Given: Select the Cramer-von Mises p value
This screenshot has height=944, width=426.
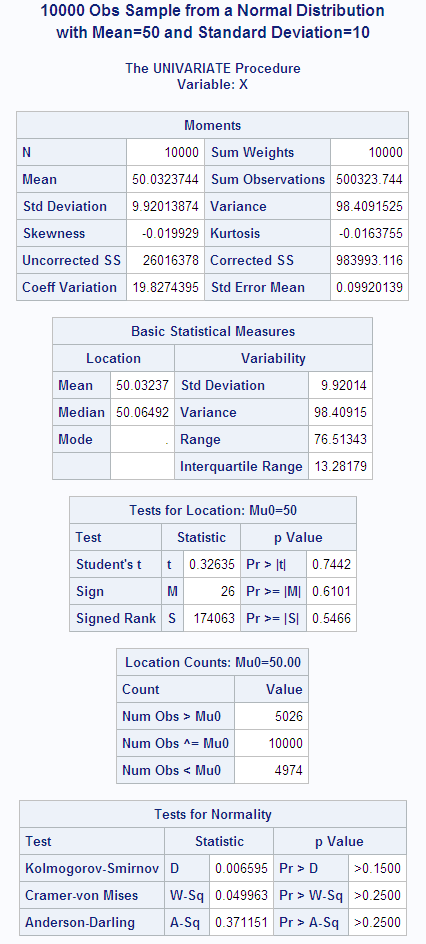Looking at the screenshot, I should [377, 895].
